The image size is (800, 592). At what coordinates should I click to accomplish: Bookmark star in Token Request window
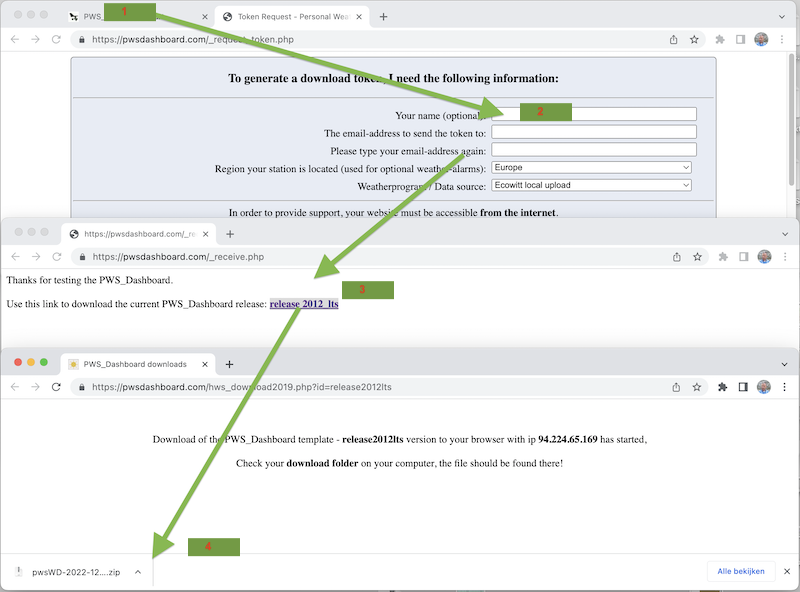point(694,39)
